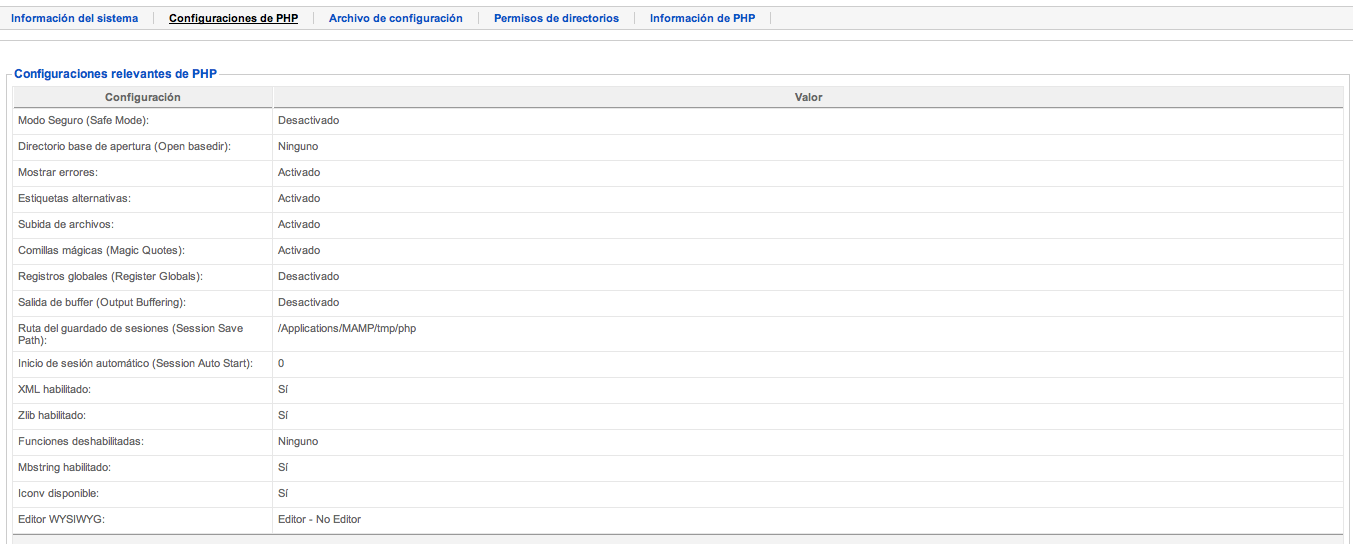
Task: Click the Configuraciones relevantes de PHP heading
Action: click(x=115, y=74)
